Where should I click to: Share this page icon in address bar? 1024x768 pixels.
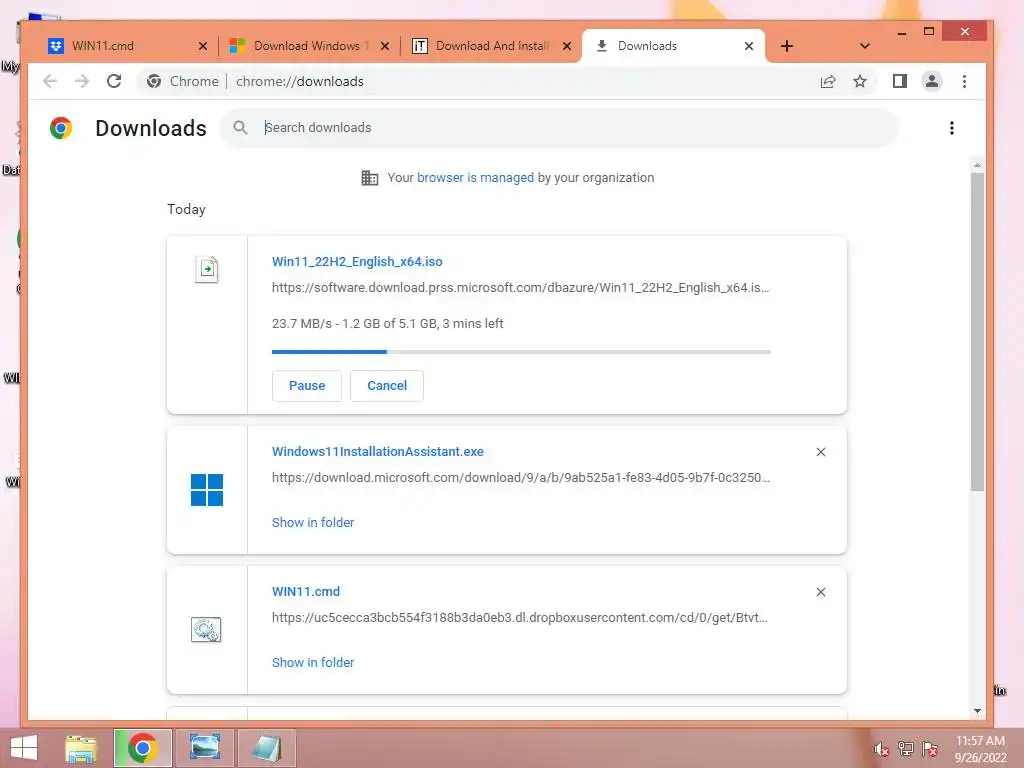[x=827, y=82]
